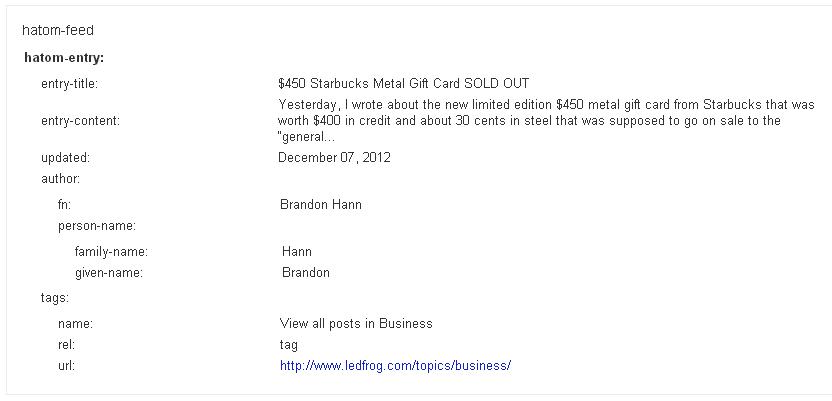
Task: Click the entry-content paragraph starting with 'Yesterday'
Action: click(546, 121)
